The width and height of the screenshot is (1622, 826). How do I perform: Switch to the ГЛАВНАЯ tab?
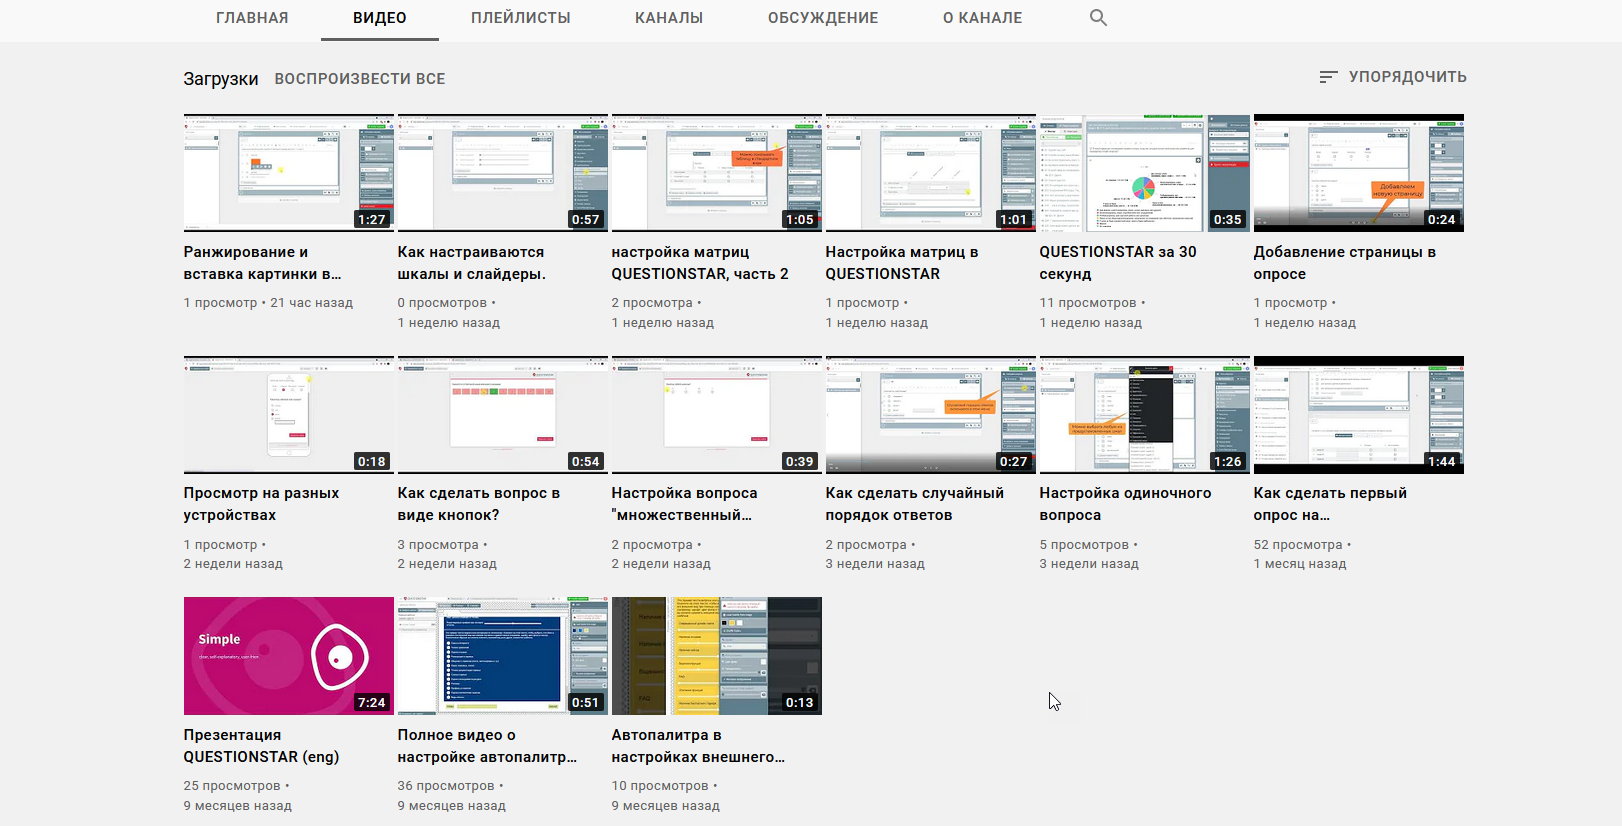252,18
